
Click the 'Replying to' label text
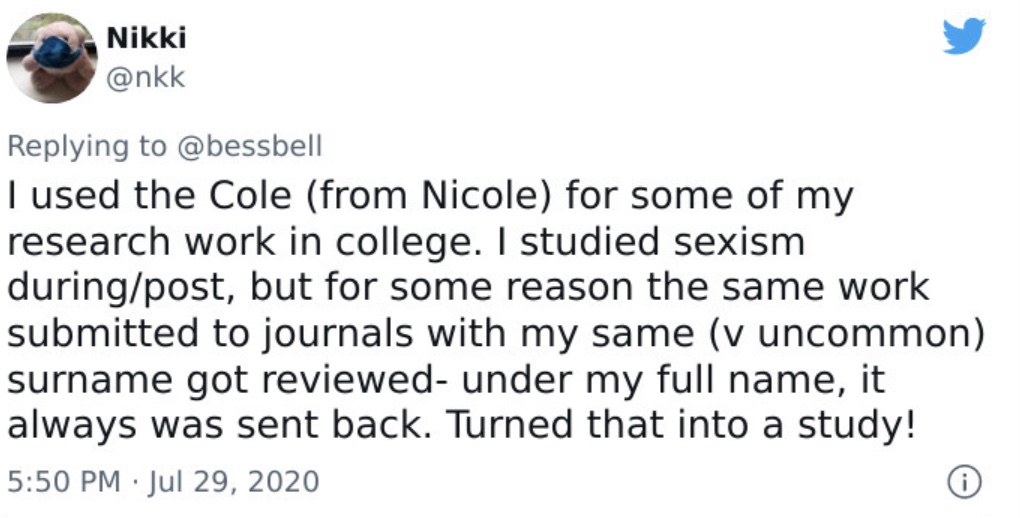87,146
